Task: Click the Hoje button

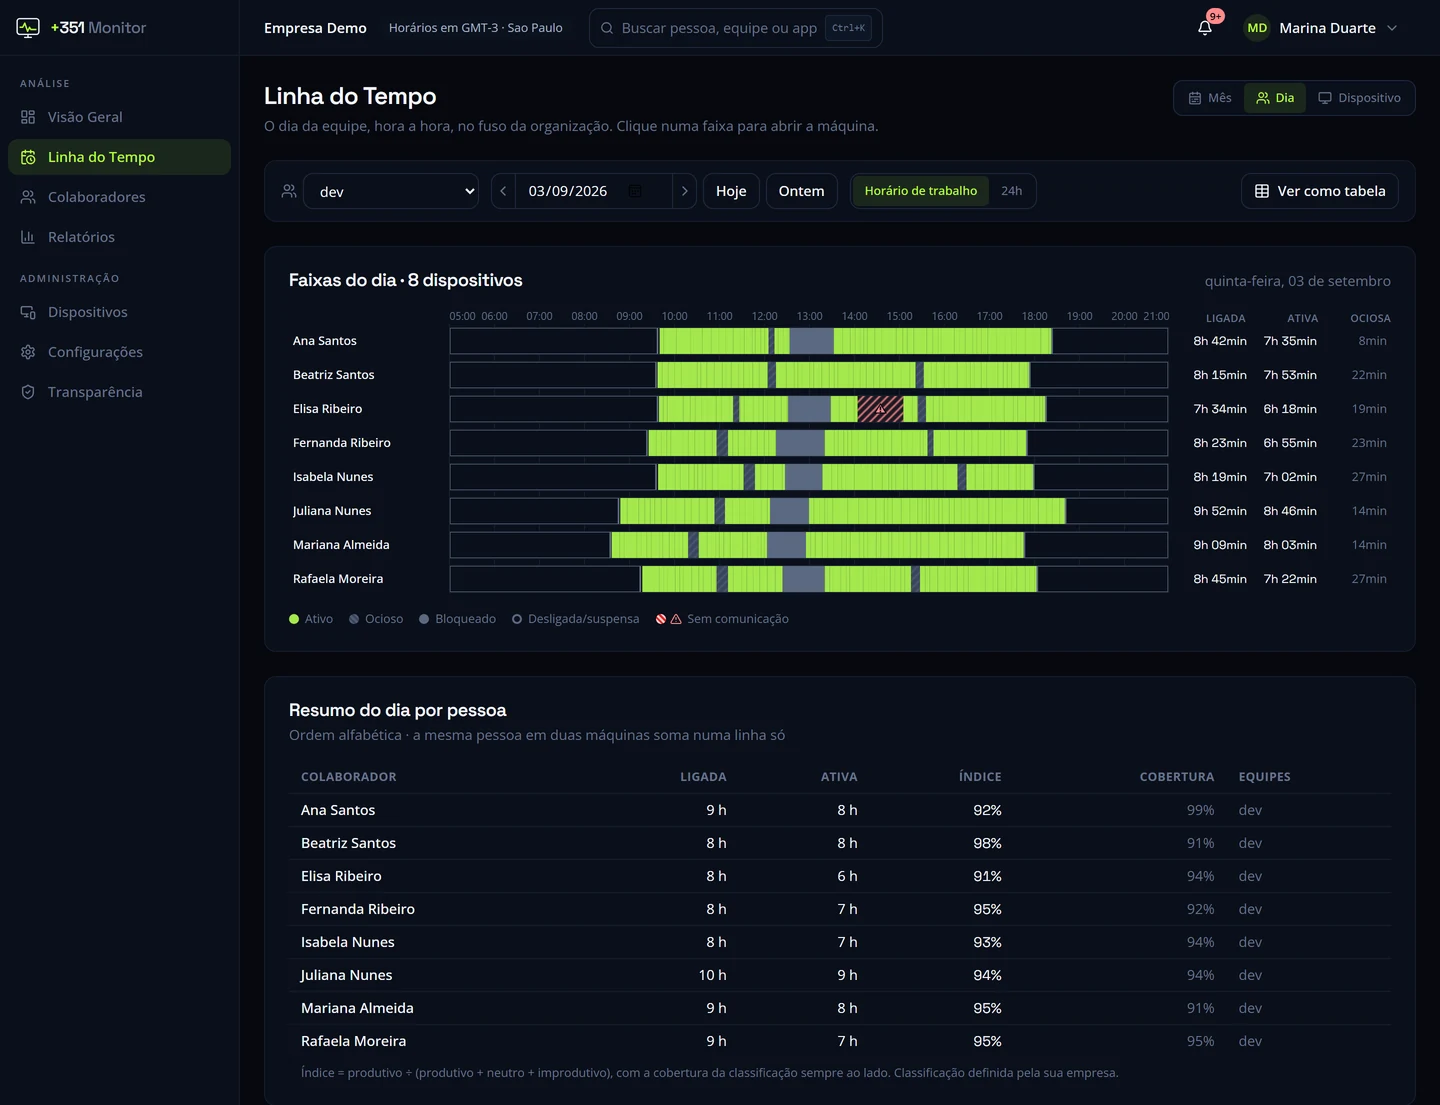Action: [731, 191]
